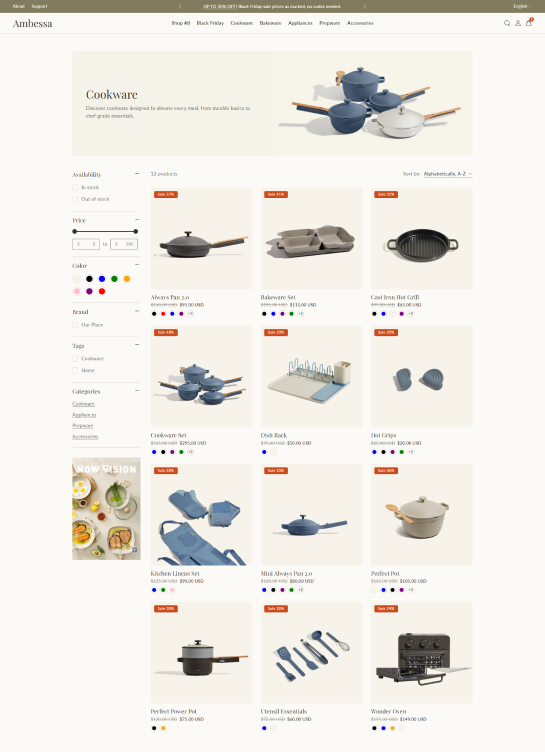
Task: Open the Black Friday menu item
Action: click(x=210, y=23)
